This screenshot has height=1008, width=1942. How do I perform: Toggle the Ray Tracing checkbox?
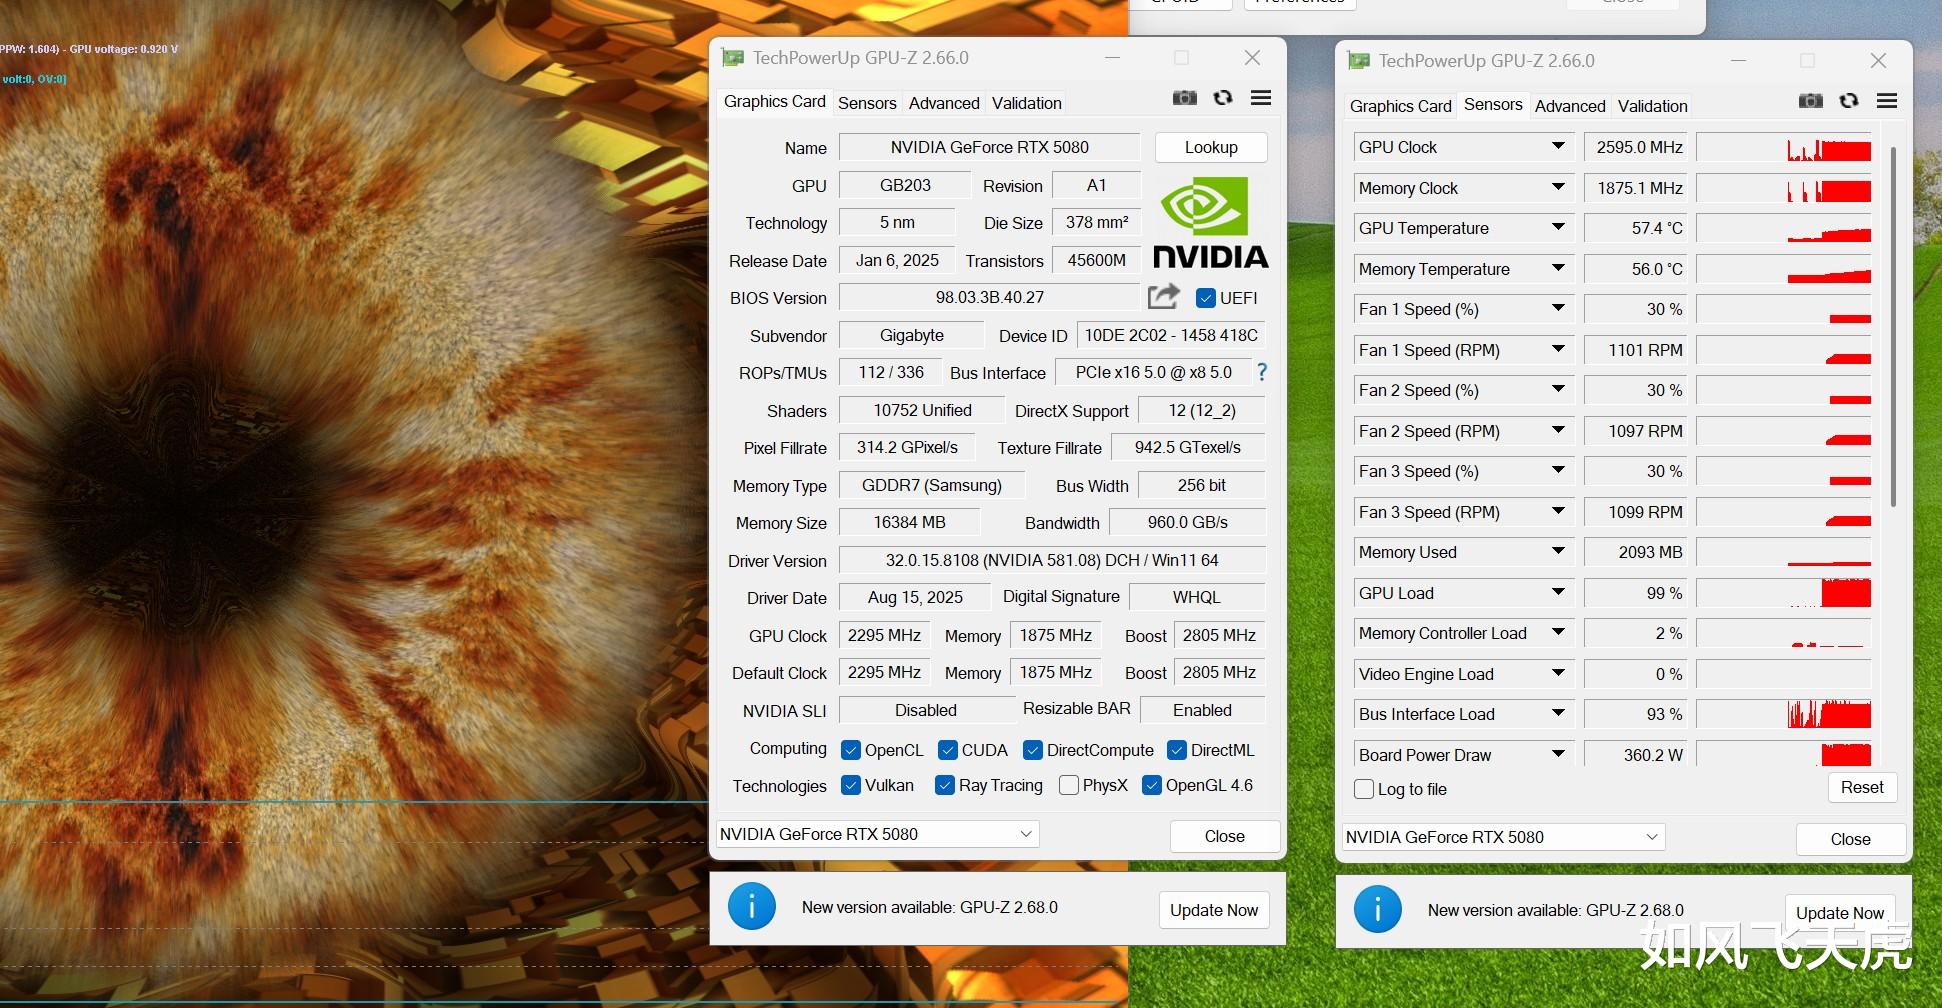(944, 785)
